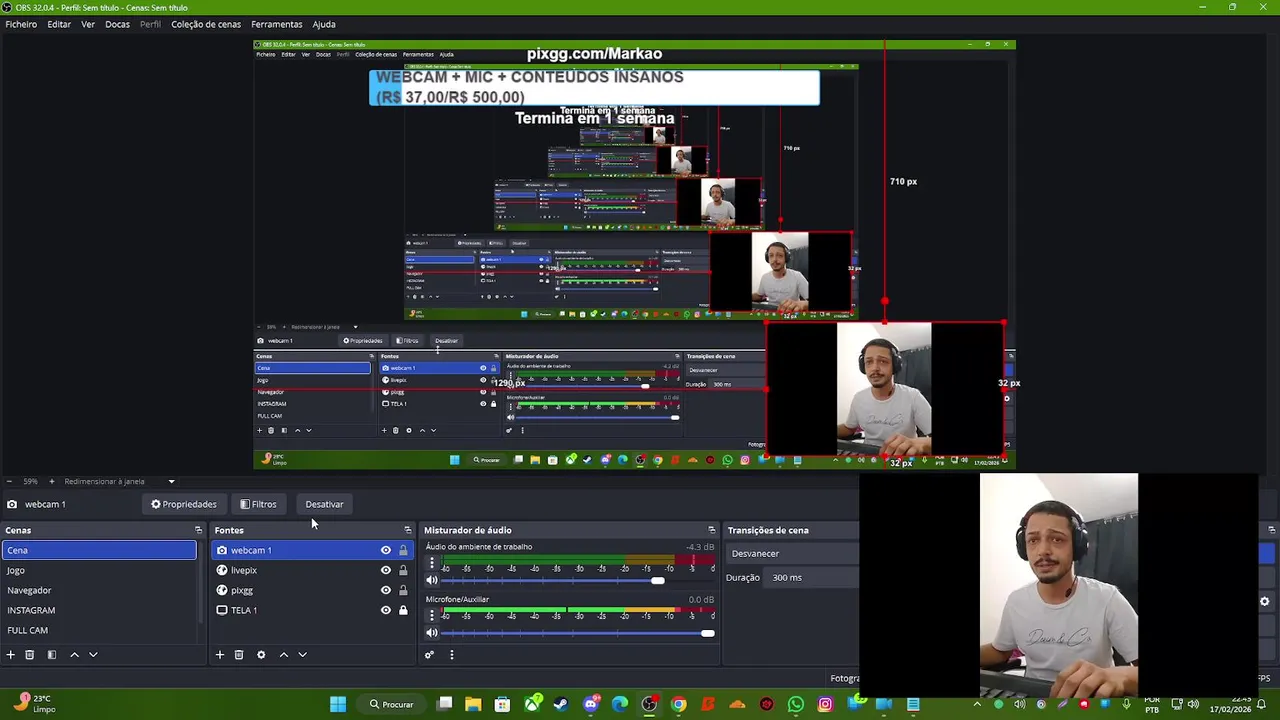1280x720 pixels.
Task: Toggle lock on livepix source
Action: [x=403, y=570]
